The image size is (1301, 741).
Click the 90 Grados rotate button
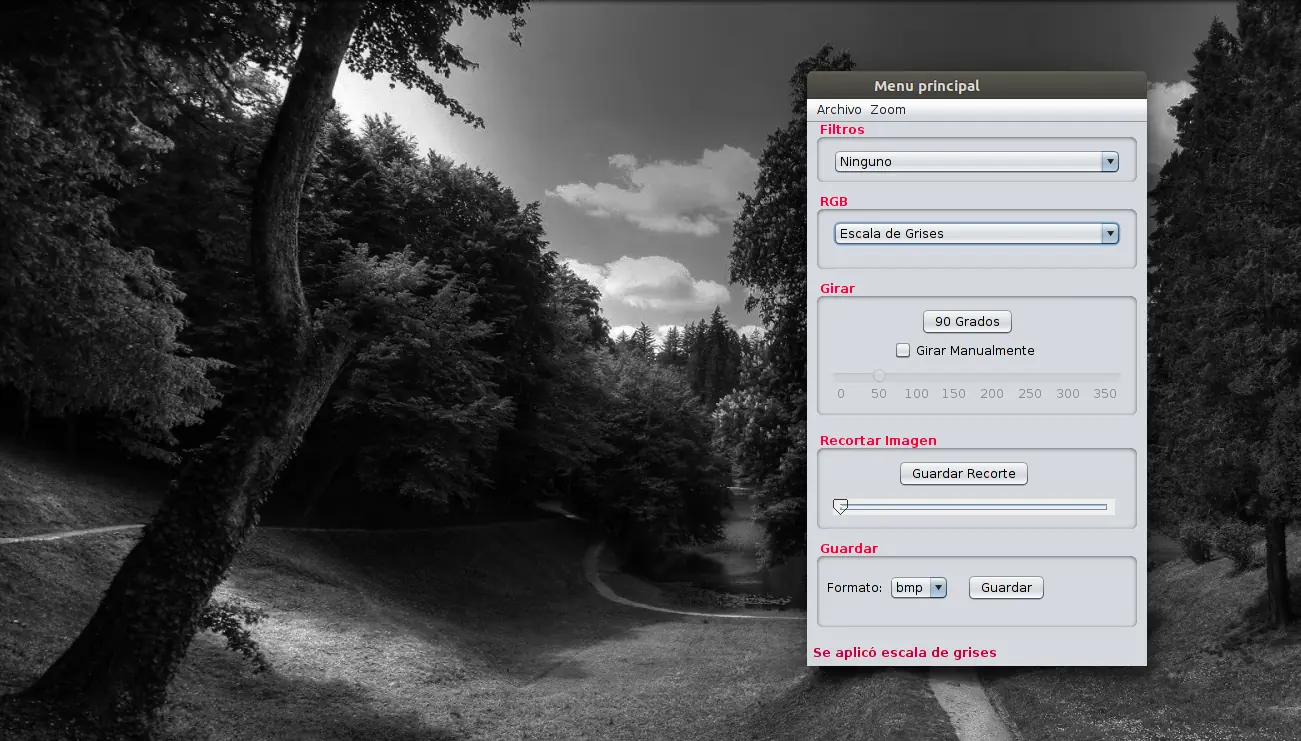tap(967, 322)
